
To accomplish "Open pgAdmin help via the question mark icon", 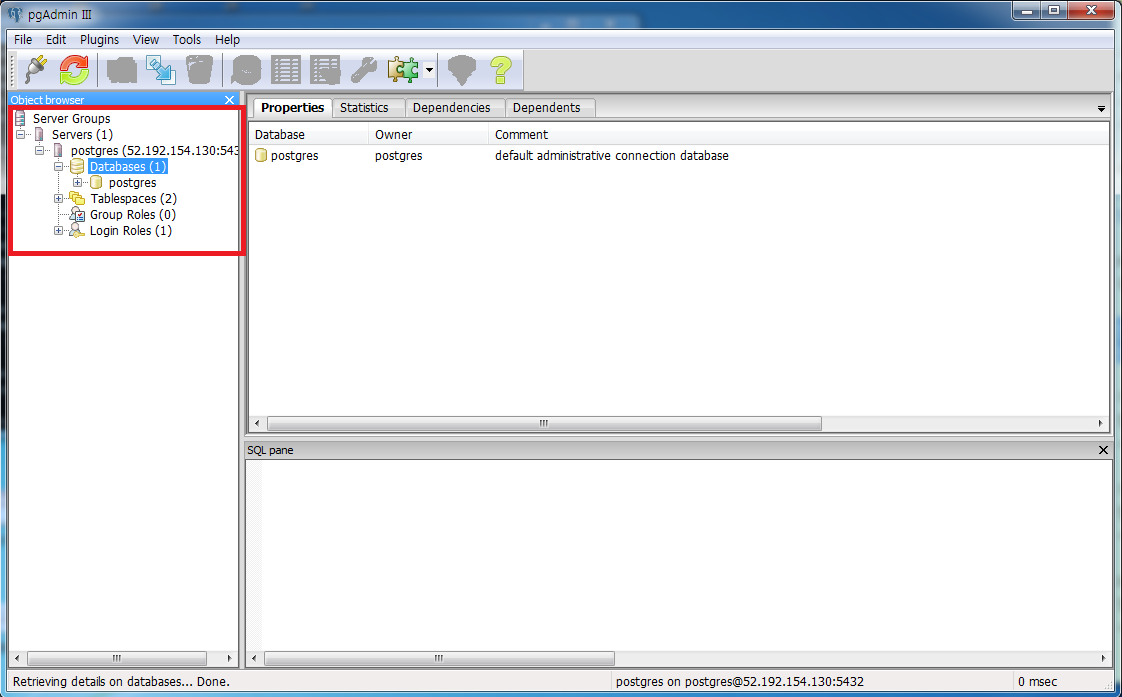I will [499, 69].
